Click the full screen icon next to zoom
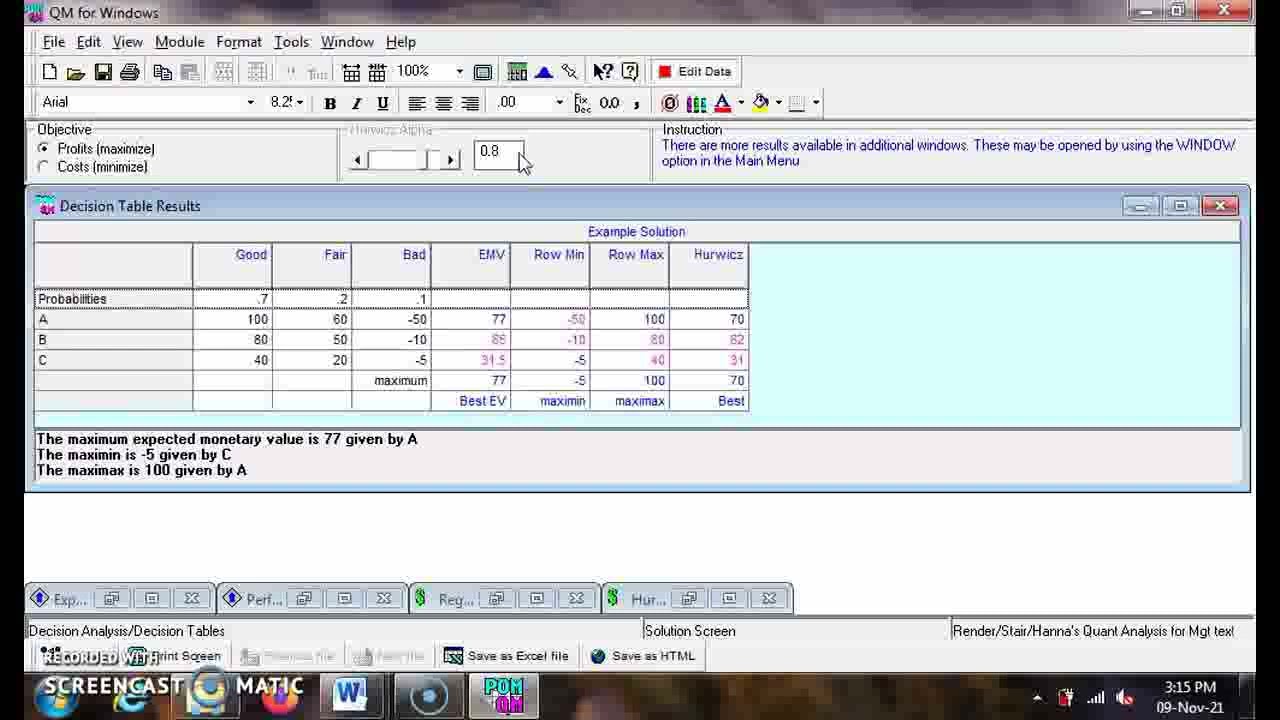 tap(483, 72)
